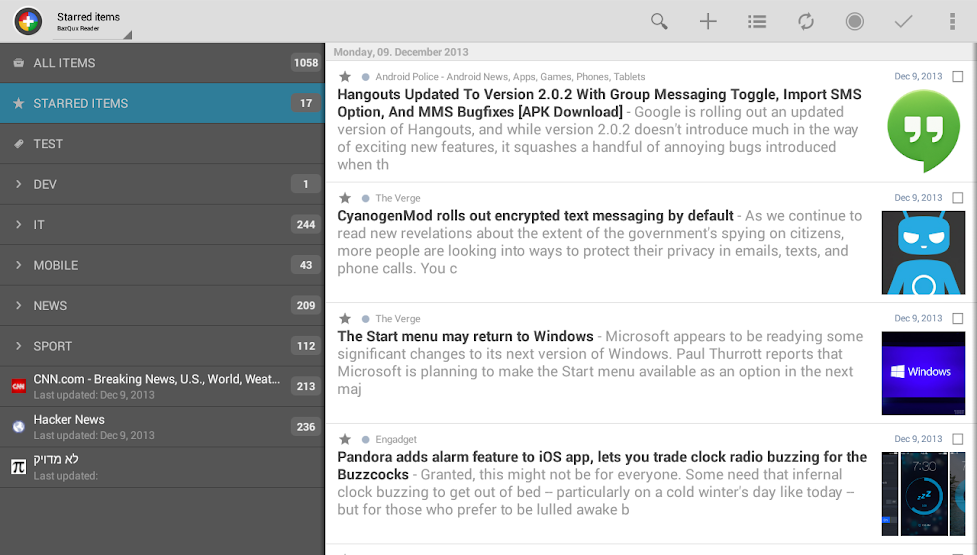977x555 pixels.
Task: Open the search magnifier icon
Action: click(x=659, y=21)
